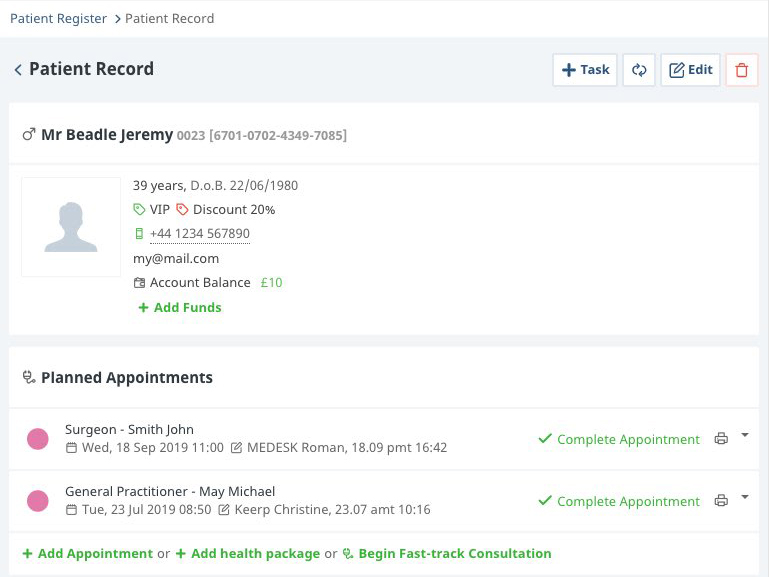Click the Patient Record breadcrumb text

(169, 19)
